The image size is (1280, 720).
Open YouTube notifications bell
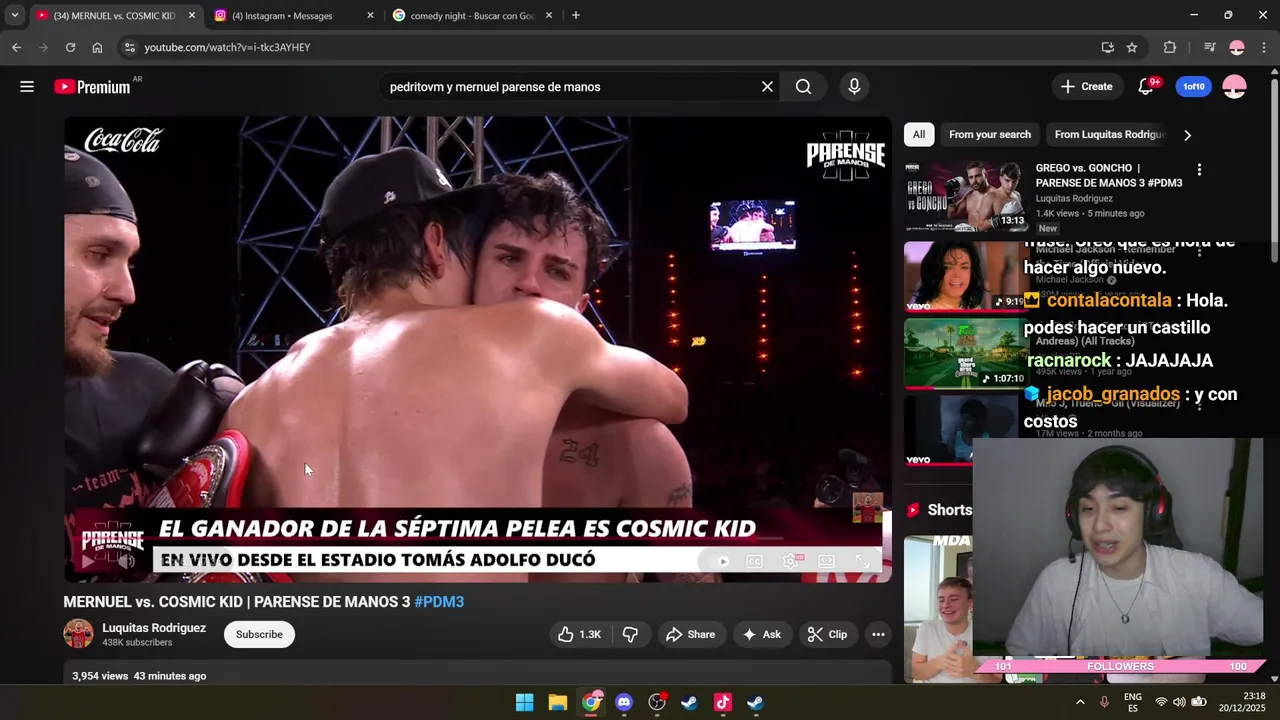coord(1146,87)
